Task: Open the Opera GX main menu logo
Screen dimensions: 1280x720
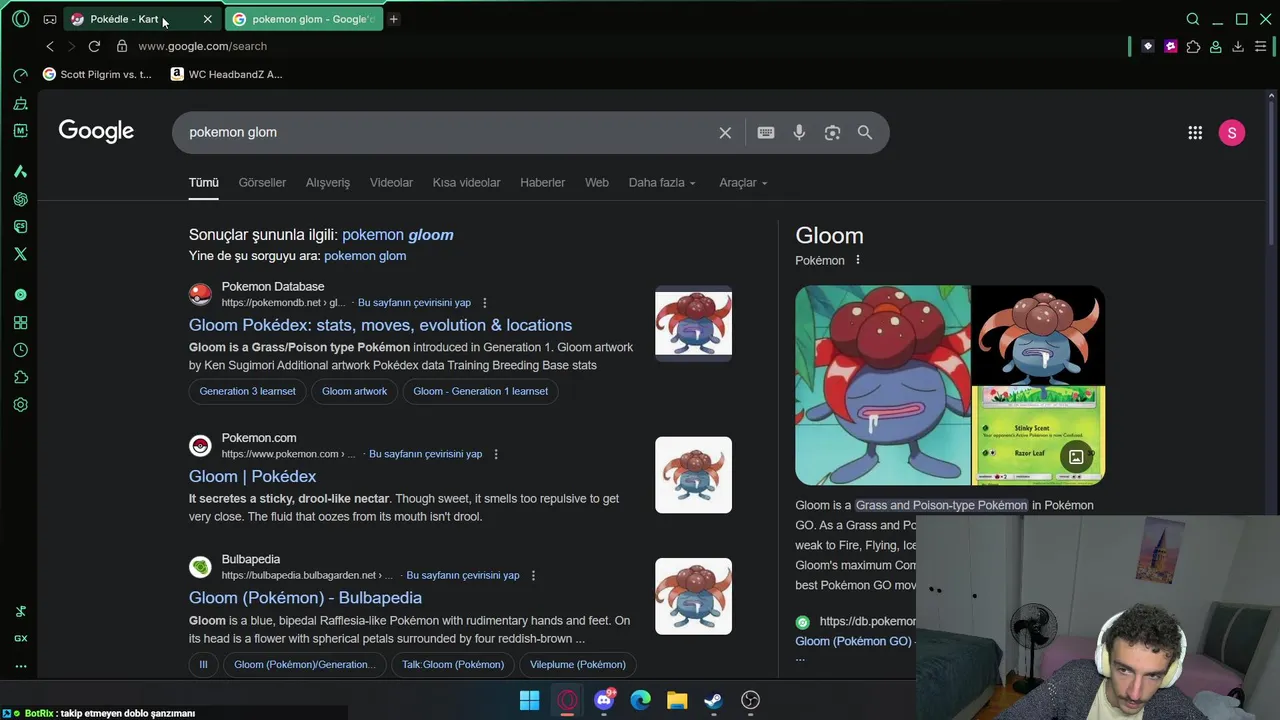Action: tap(20, 19)
